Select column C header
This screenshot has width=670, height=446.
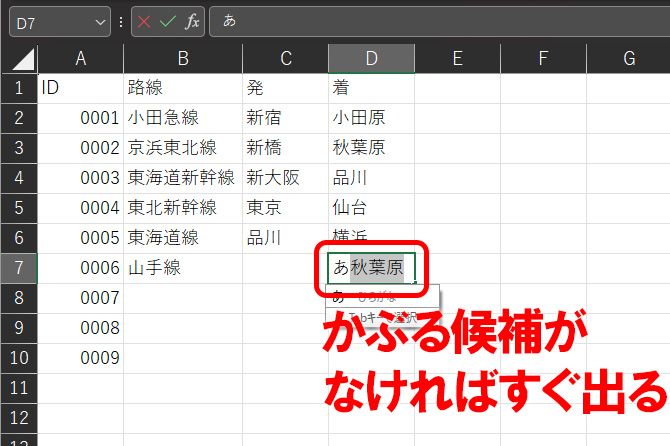285,59
